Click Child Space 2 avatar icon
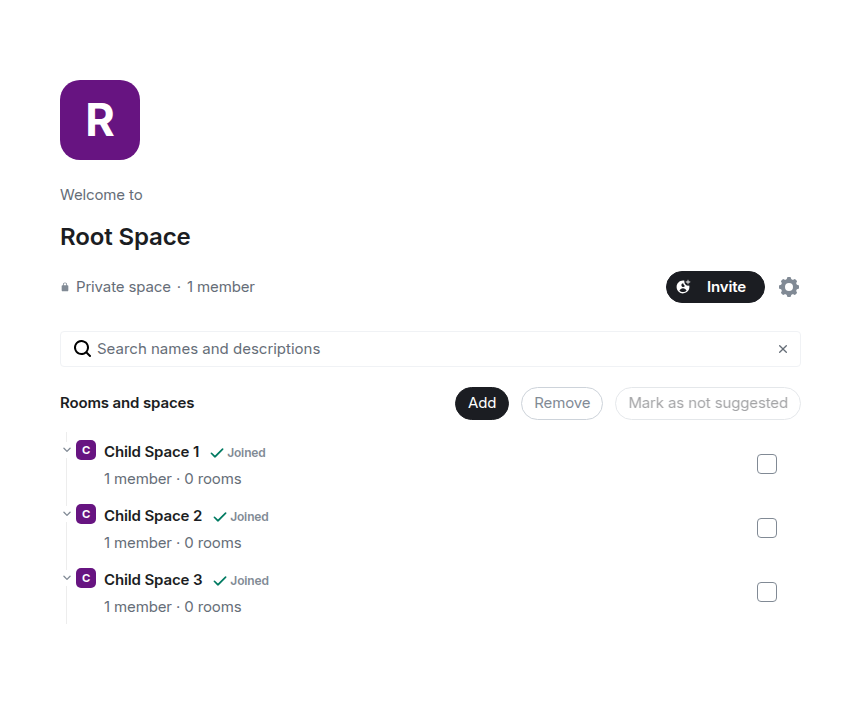Screen dimensions: 861x720 (86, 515)
